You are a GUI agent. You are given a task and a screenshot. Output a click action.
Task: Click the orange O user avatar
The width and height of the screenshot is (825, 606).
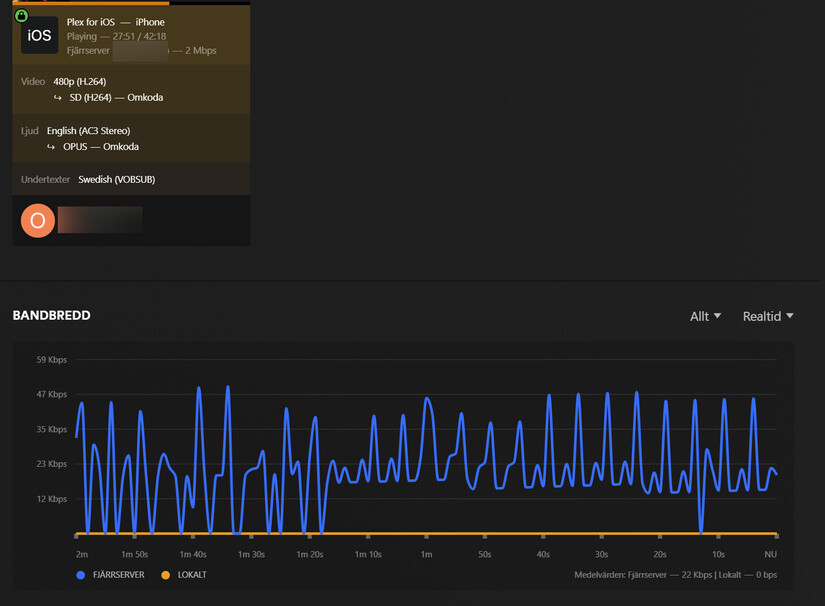click(x=38, y=220)
